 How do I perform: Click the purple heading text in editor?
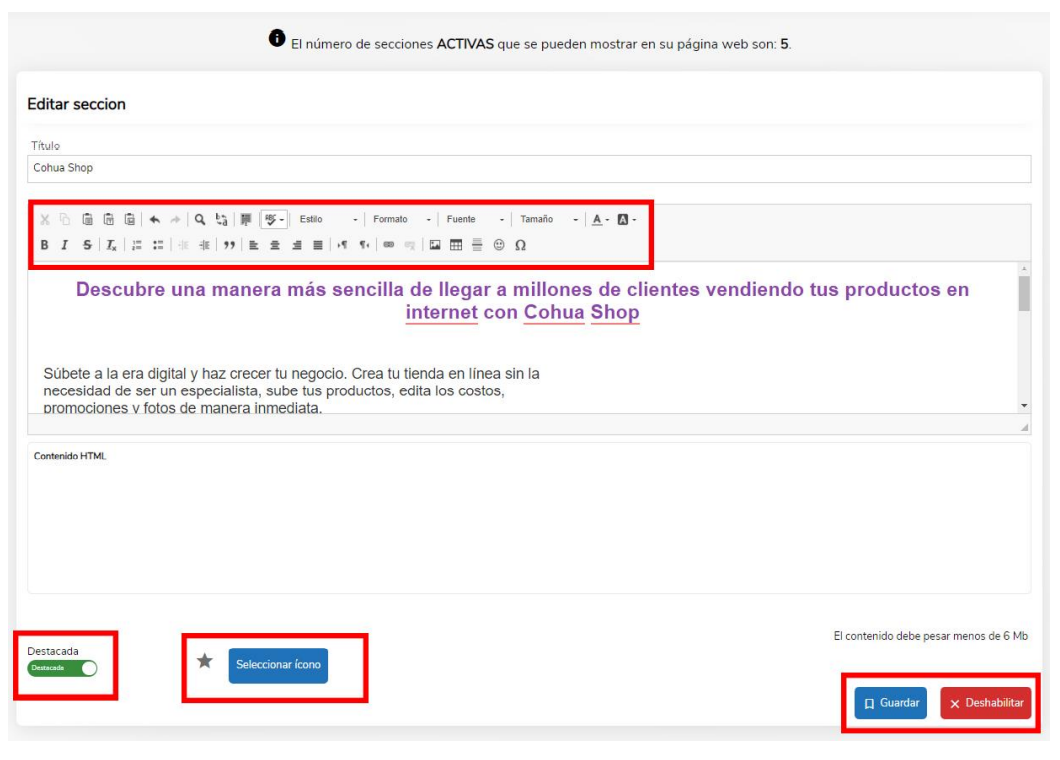pyautogui.click(x=522, y=301)
